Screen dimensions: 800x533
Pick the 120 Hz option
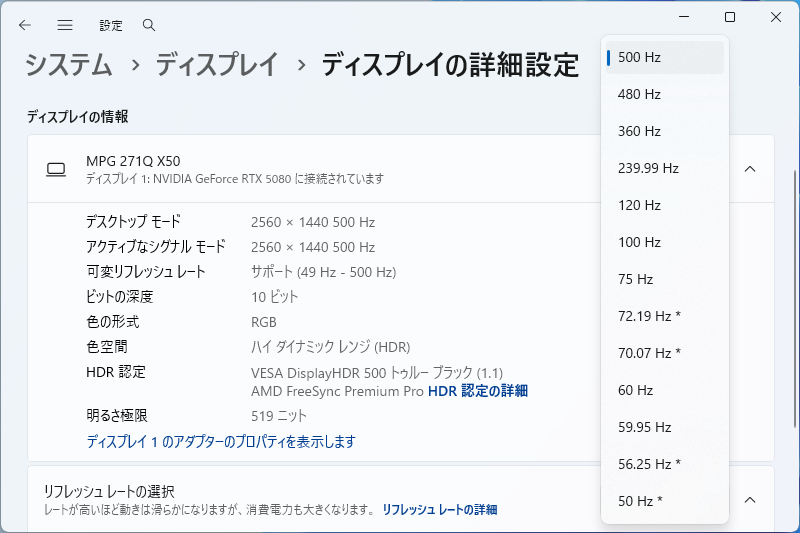pyautogui.click(x=665, y=205)
